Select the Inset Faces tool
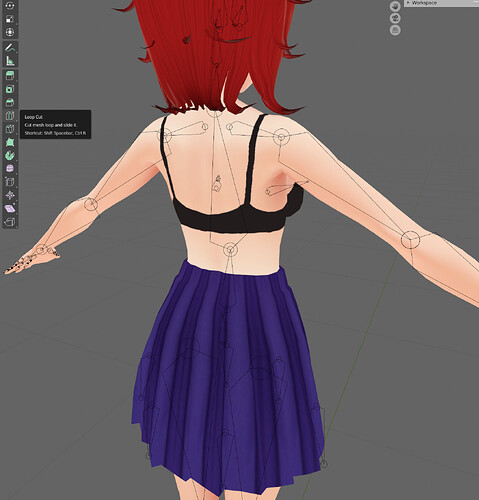Viewport: 479px width, 500px height. [x=10, y=89]
